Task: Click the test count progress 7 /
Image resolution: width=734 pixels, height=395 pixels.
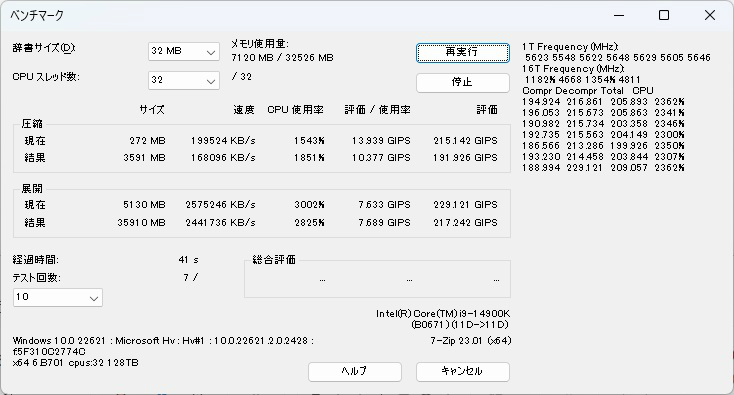Action: [191, 278]
